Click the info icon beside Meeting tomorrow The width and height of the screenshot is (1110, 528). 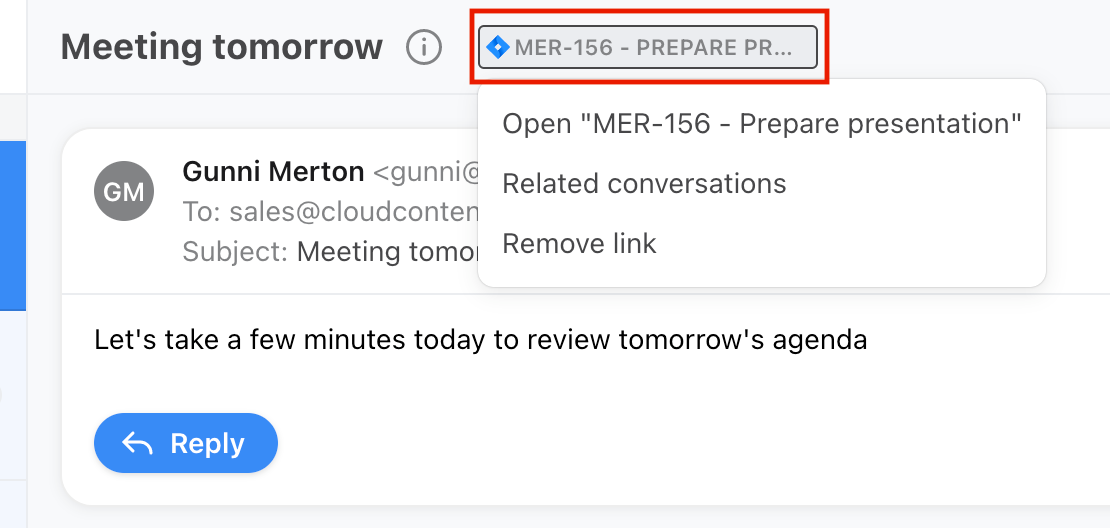[424, 47]
